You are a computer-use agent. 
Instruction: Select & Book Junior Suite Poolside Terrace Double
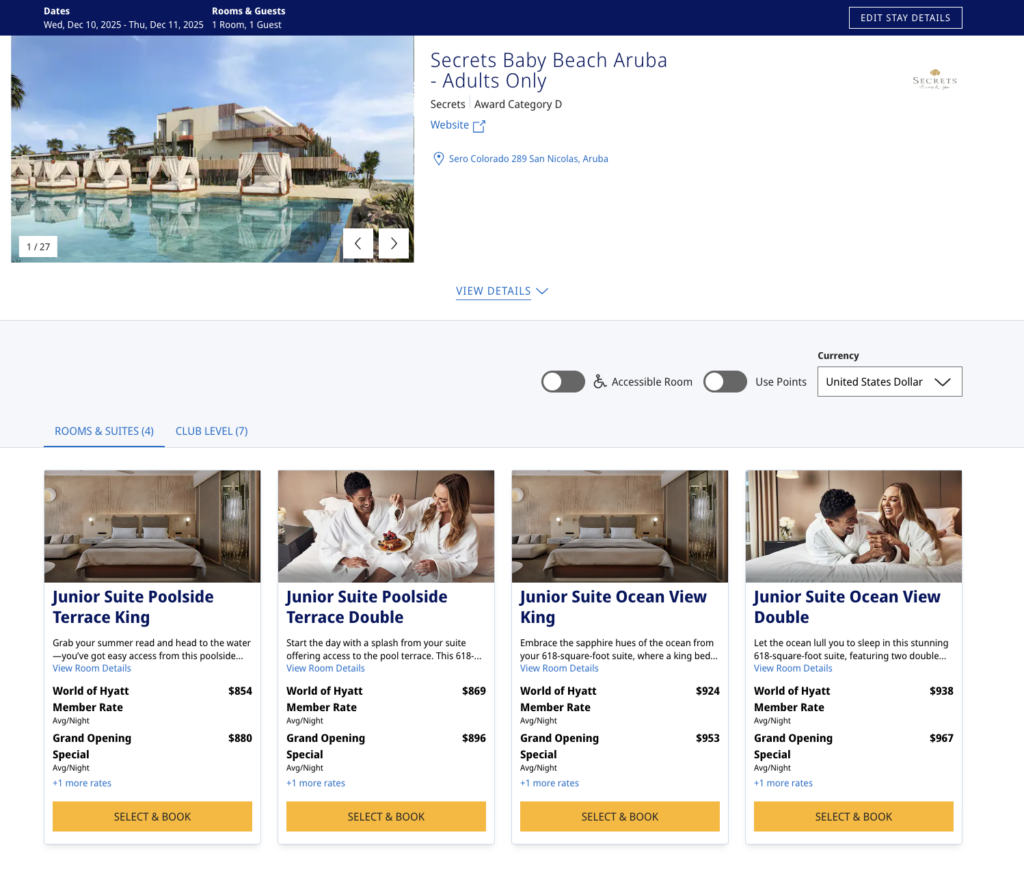tap(386, 817)
